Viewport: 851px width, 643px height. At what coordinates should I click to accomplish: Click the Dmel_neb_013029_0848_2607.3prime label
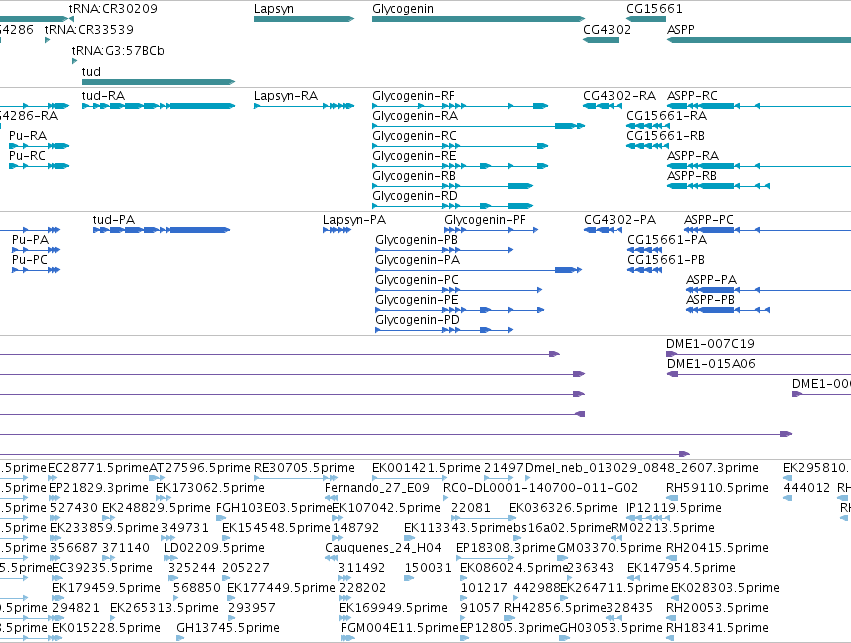[x=642, y=468]
